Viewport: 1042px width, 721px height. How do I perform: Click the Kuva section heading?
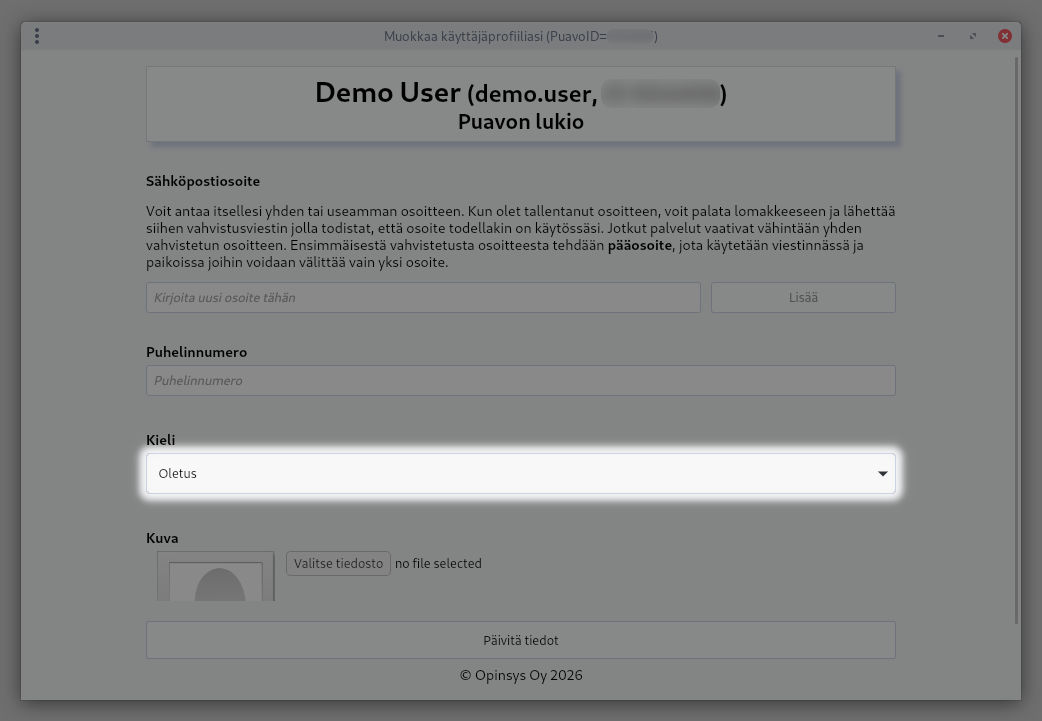click(162, 538)
